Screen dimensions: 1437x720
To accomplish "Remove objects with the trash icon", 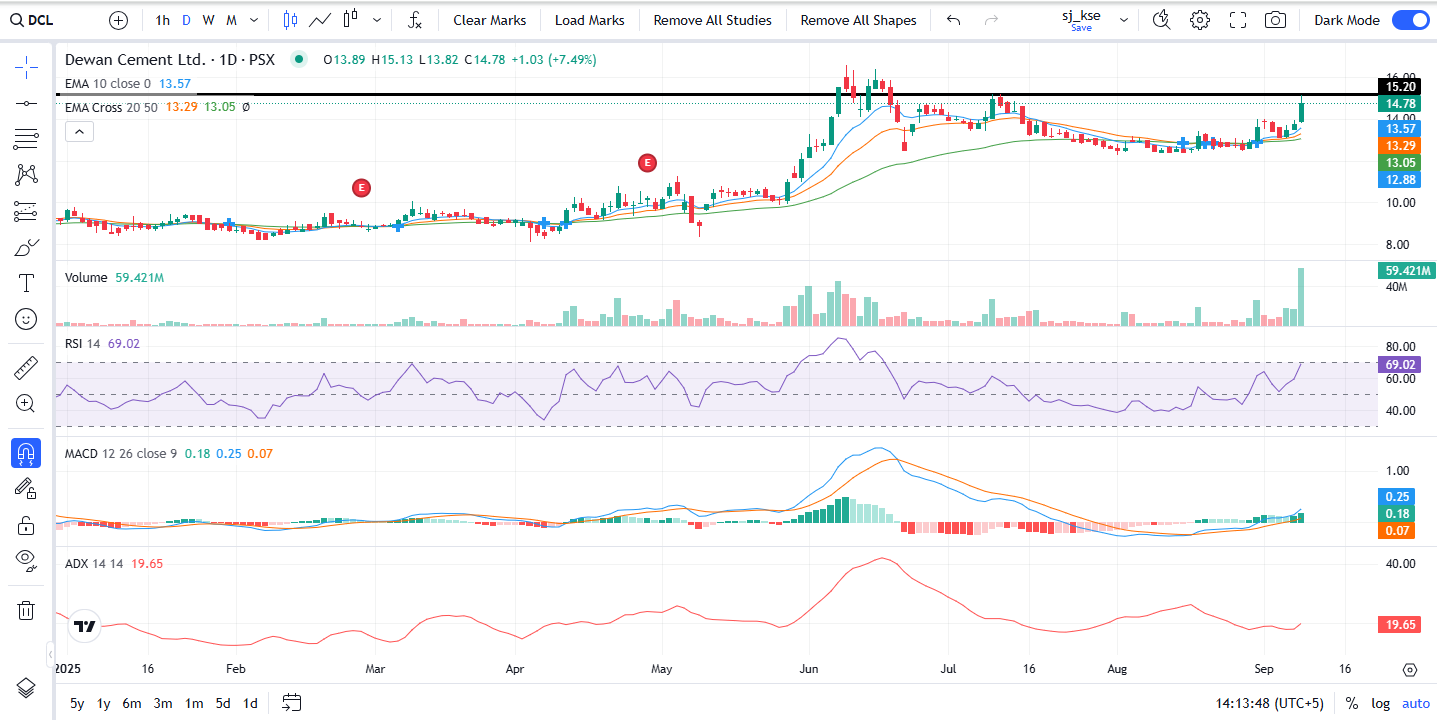I will [x=26, y=610].
